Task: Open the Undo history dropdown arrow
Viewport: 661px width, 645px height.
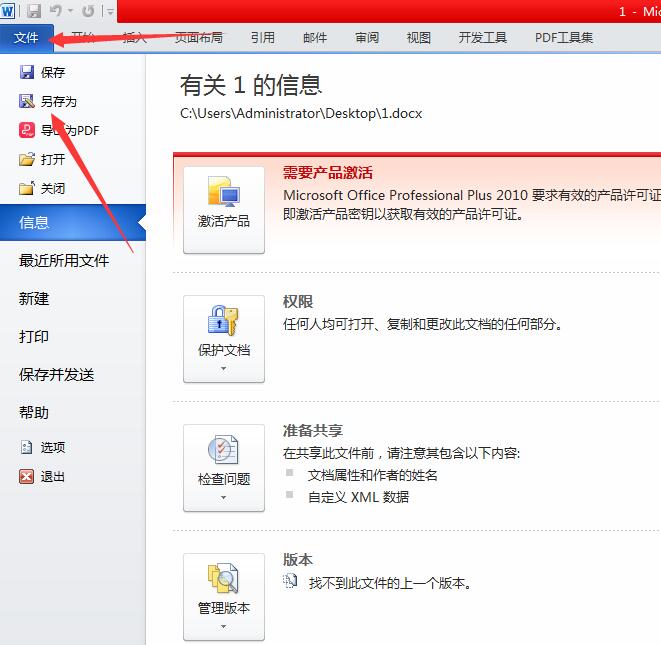Action: [x=70, y=11]
